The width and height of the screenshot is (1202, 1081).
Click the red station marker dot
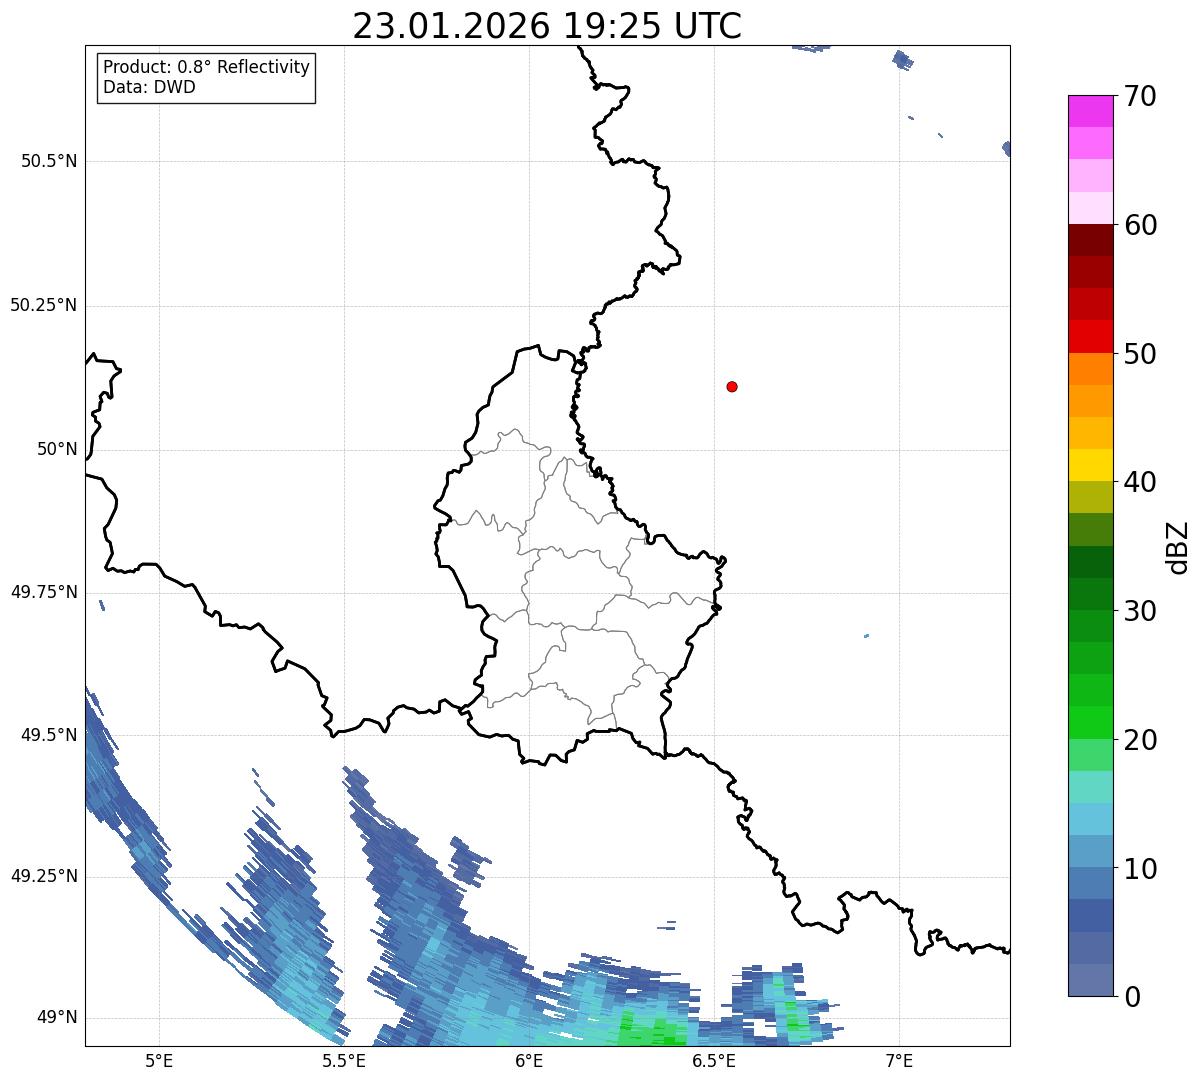coord(732,386)
